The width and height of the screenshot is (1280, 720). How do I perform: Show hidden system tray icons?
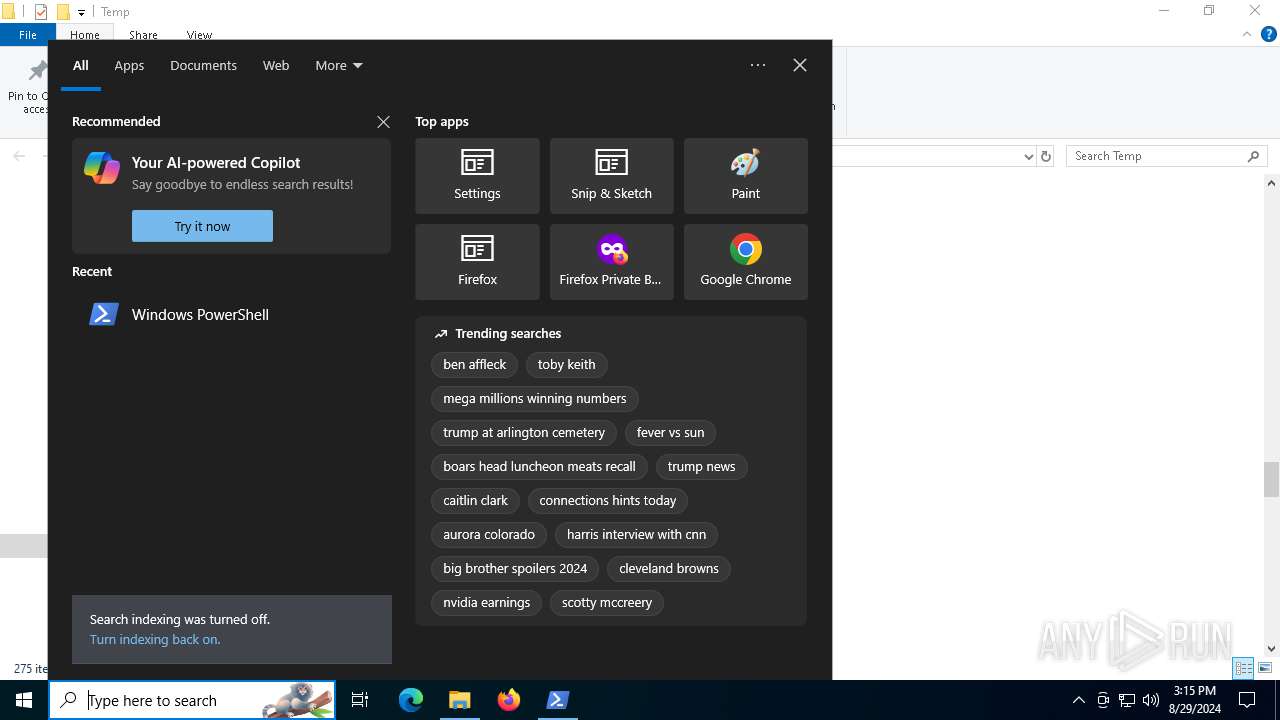[1078, 700]
